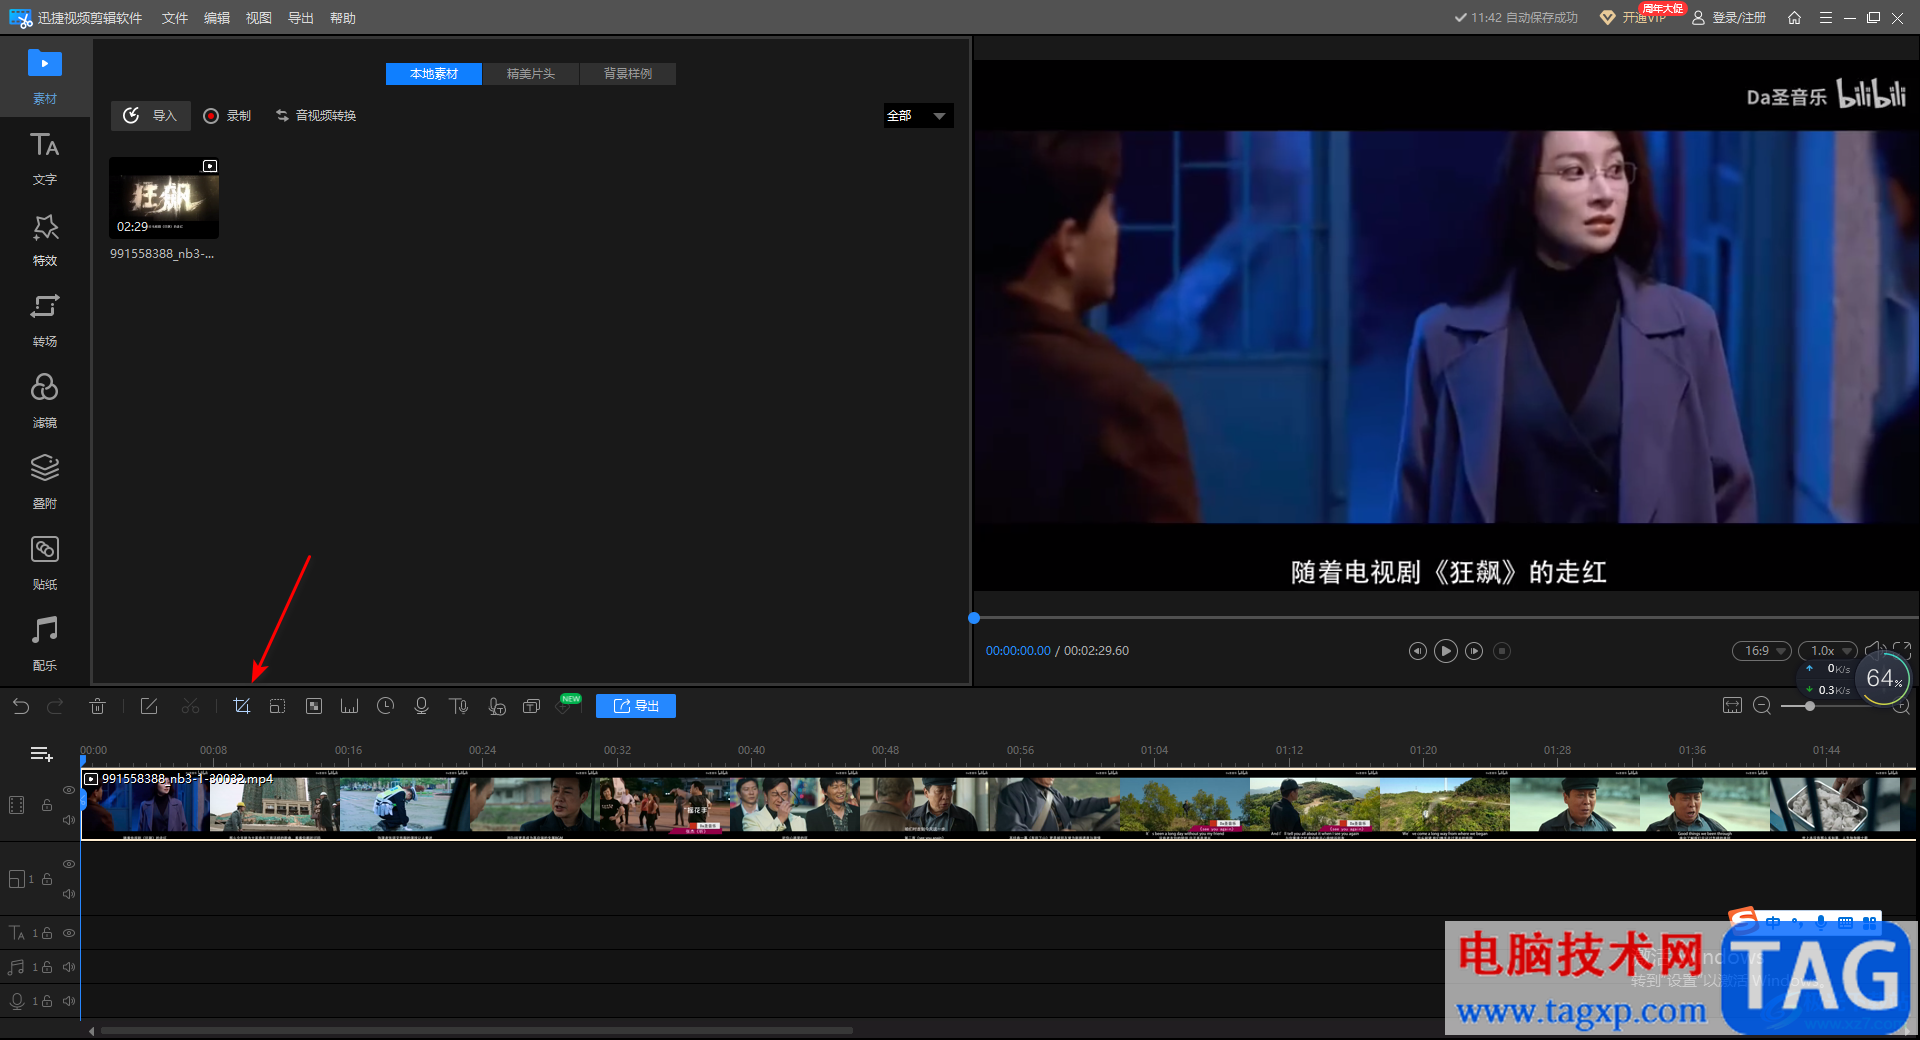This screenshot has width=1920, height=1040.
Task: Click the 录制 record button
Action: tap(227, 116)
